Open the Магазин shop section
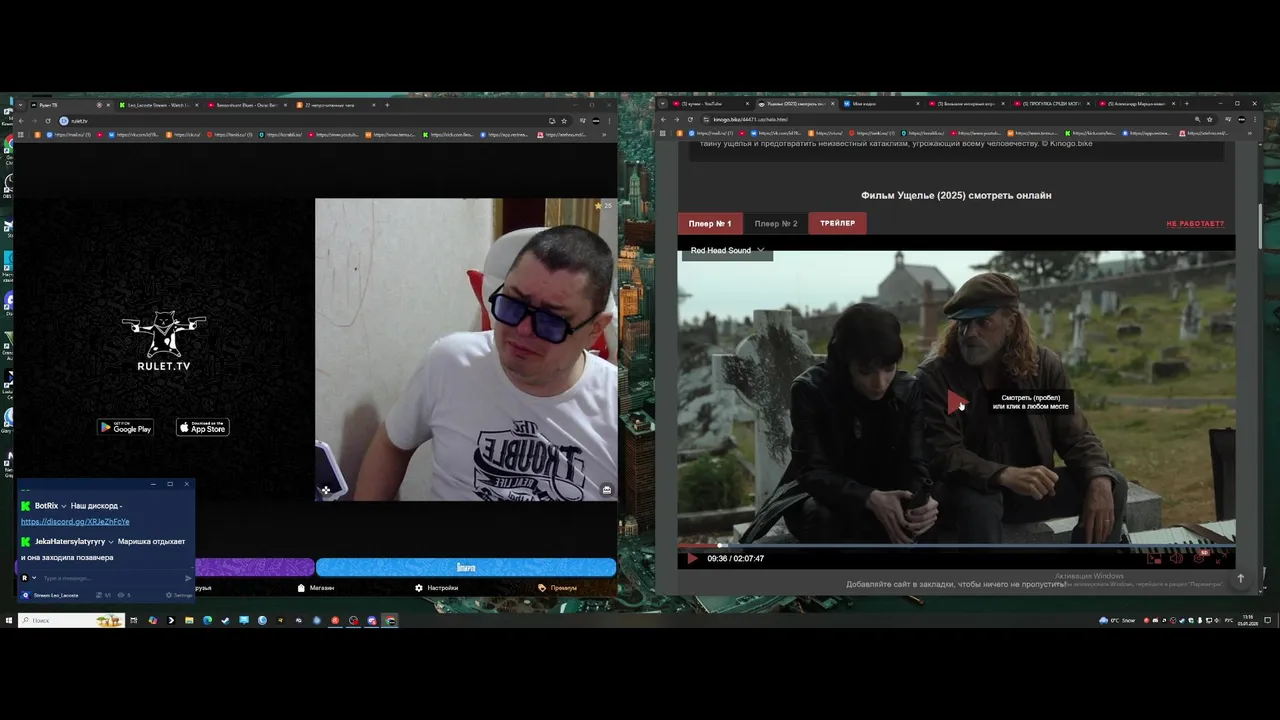Viewport: 1280px width, 720px height. point(316,588)
